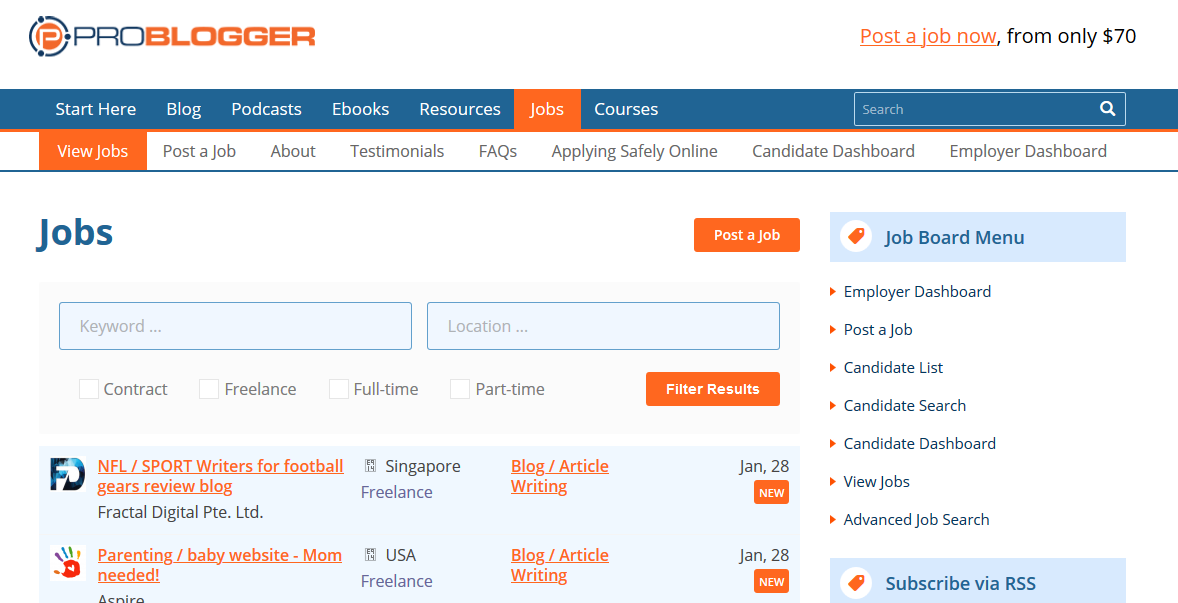
Task: Go to Blog menu item
Action: point(183,109)
